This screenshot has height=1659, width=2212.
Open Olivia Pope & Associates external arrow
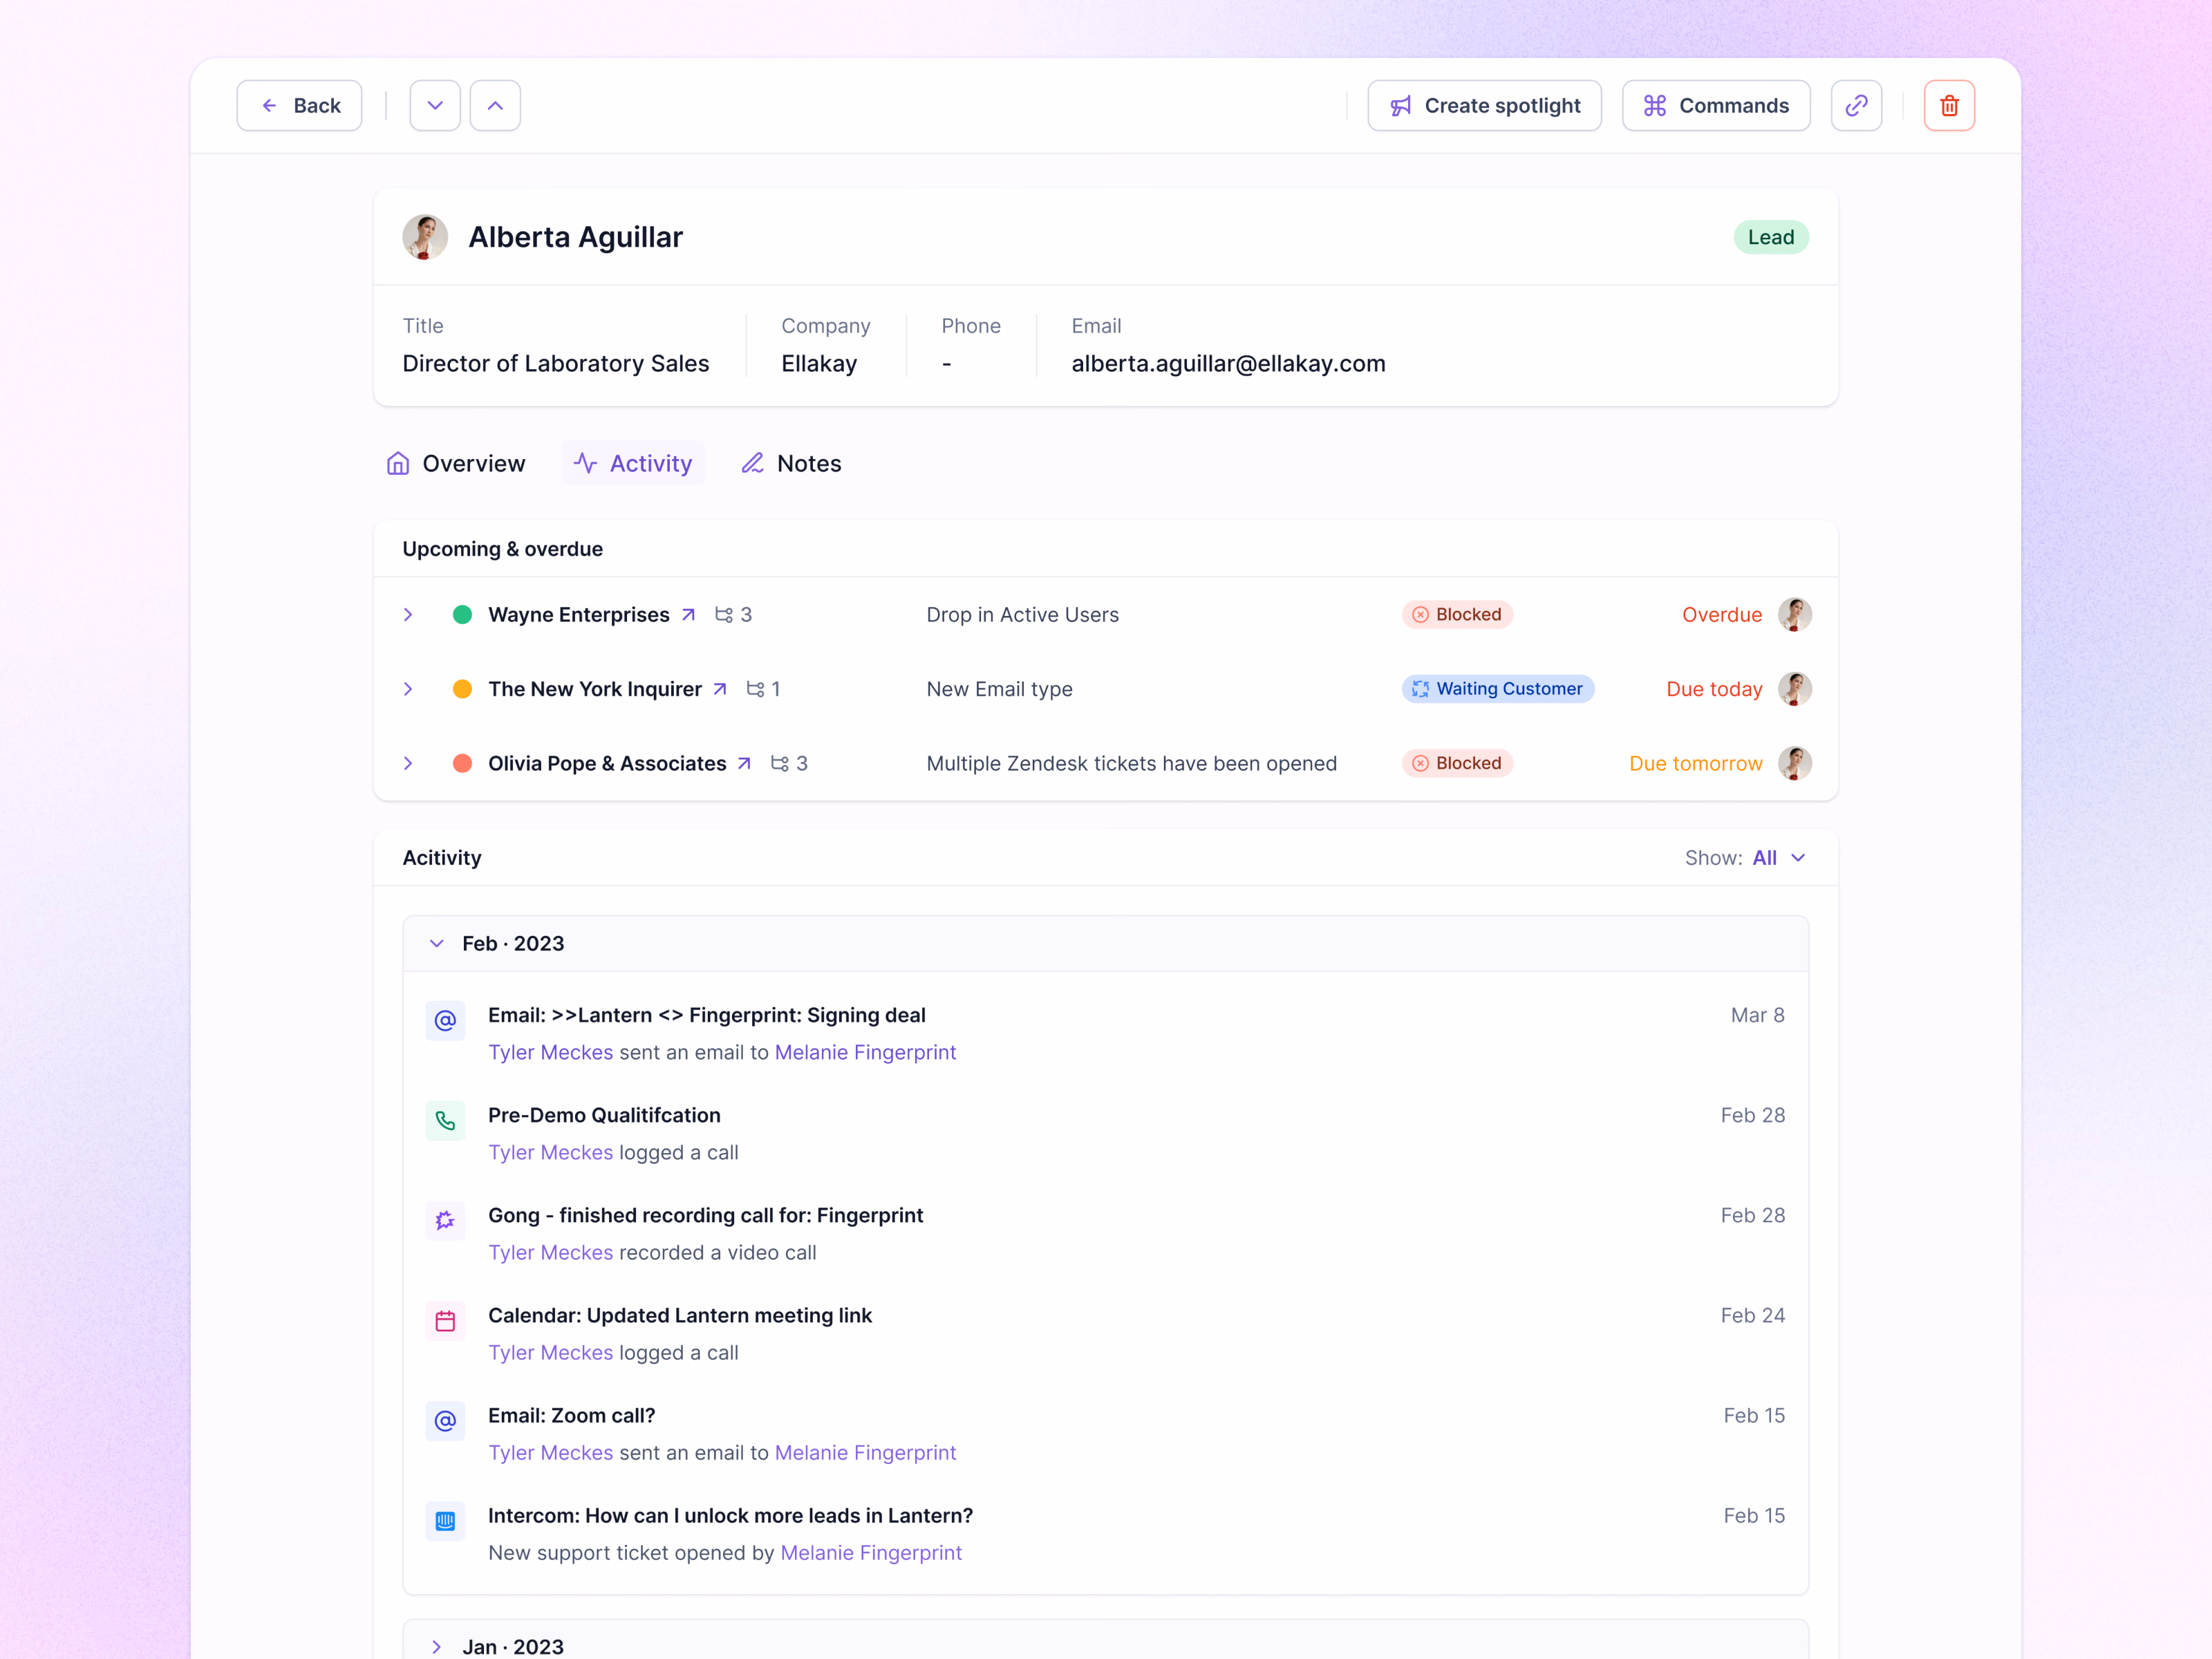click(x=744, y=763)
